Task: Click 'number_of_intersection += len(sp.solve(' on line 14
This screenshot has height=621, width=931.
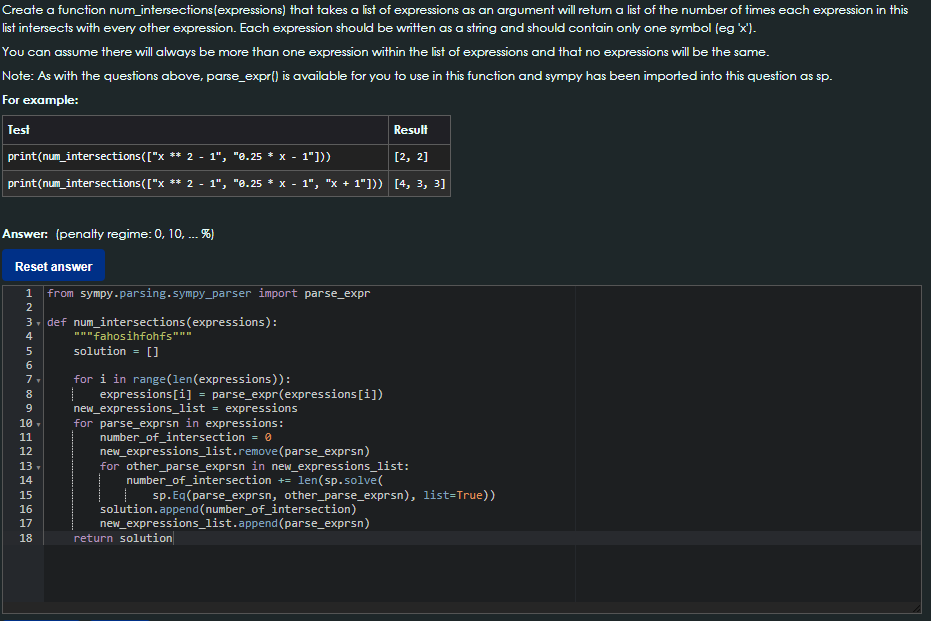Action: click(x=255, y=480)
